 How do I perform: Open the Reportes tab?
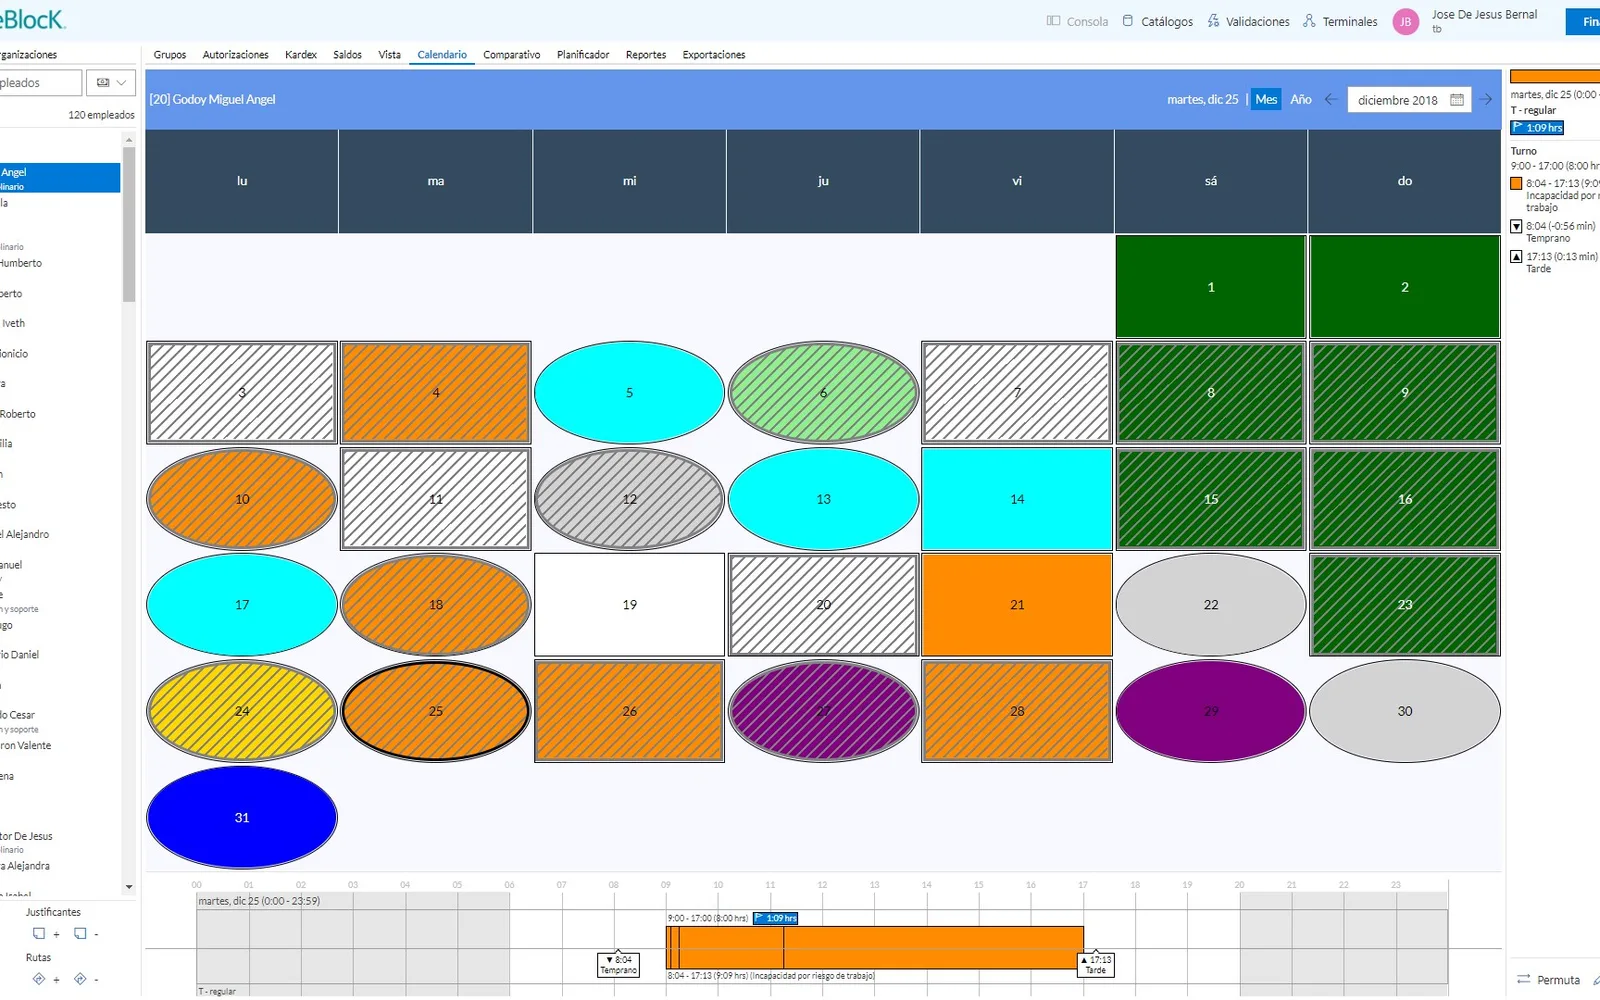coord(646,55)
